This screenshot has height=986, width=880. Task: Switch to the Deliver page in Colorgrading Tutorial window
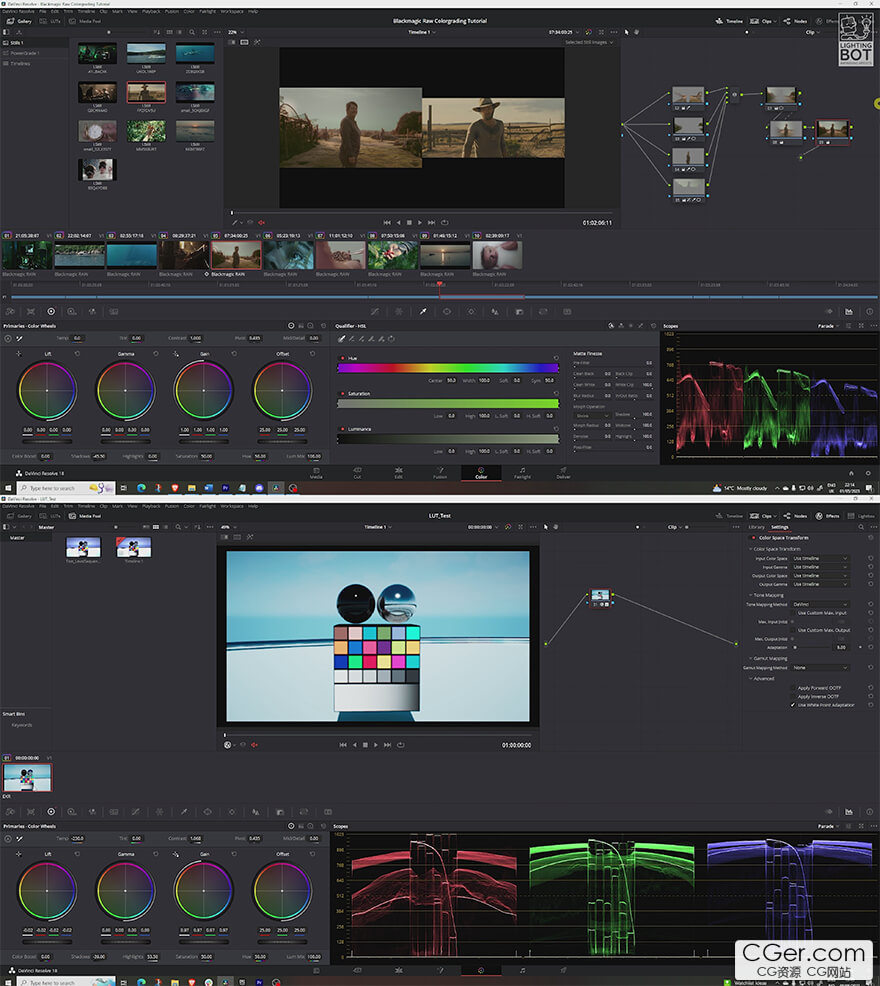click(564, 473)
